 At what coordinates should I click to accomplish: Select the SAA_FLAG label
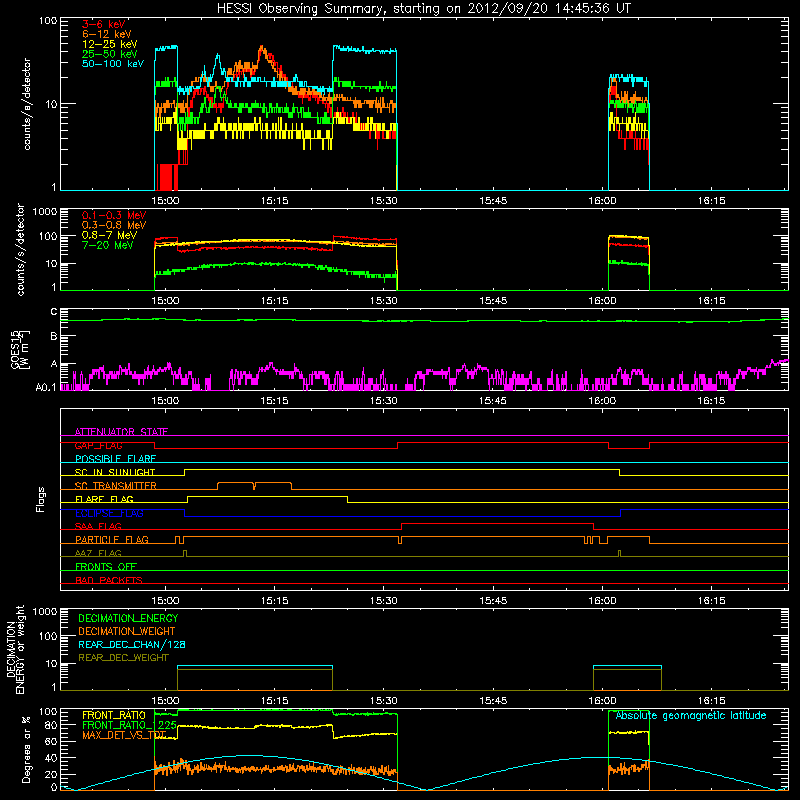click(98, 526)
